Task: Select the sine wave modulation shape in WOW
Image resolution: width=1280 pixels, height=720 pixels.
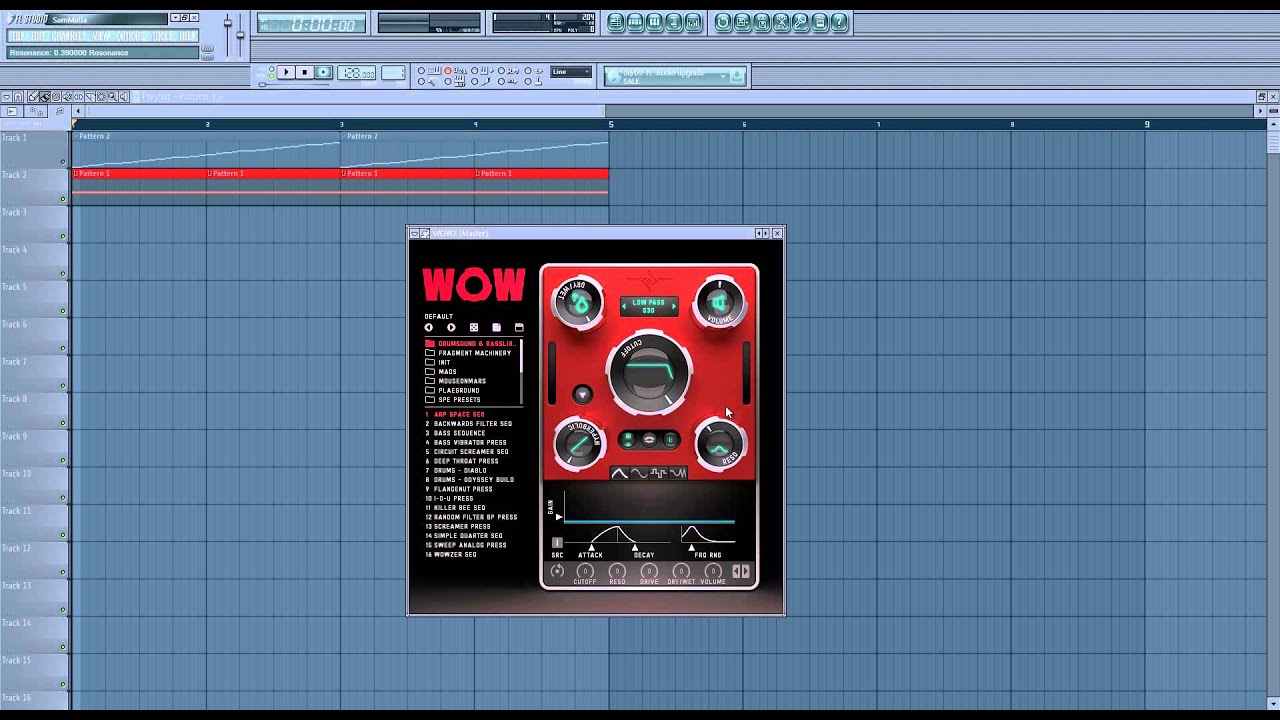Action: (x=639, y=473)
